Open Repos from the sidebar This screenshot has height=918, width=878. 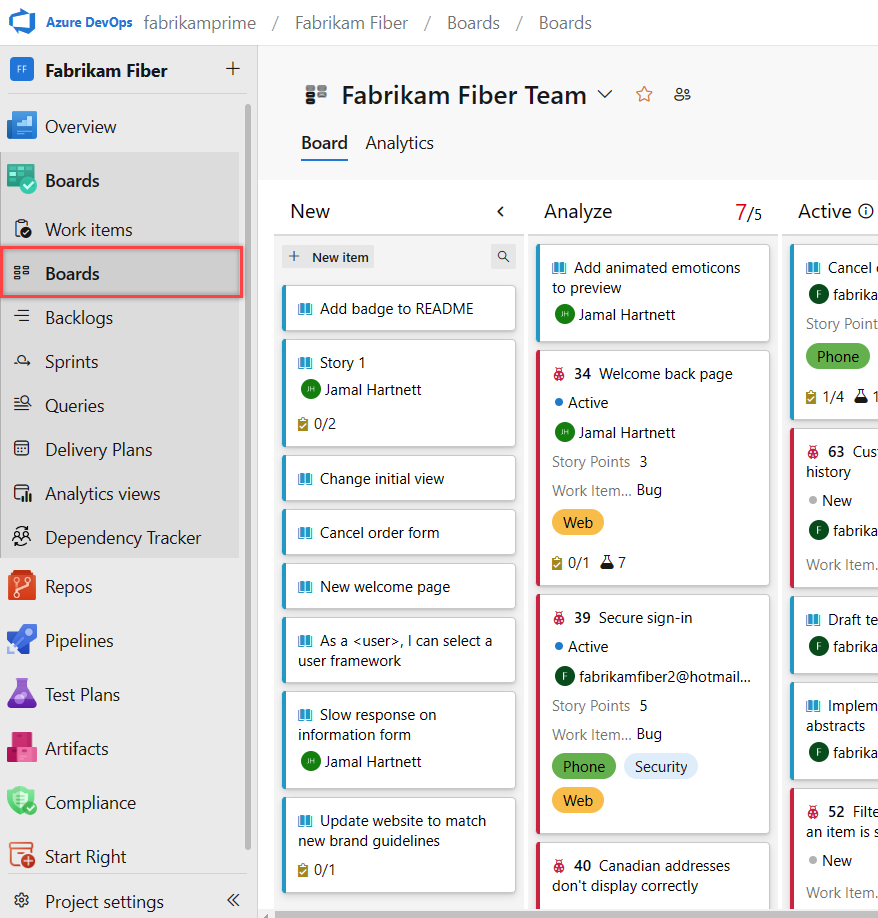coord(68,587)
